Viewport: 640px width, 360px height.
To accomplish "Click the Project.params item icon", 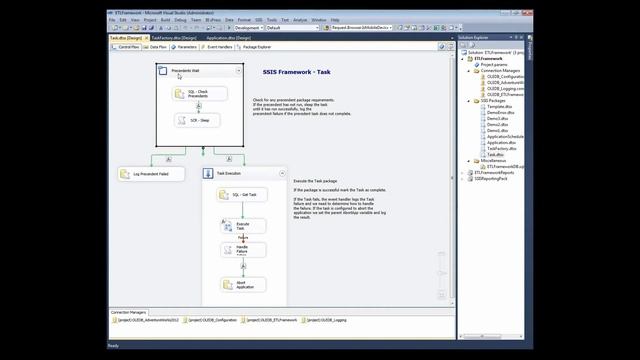I will click(x=476, y=64).
